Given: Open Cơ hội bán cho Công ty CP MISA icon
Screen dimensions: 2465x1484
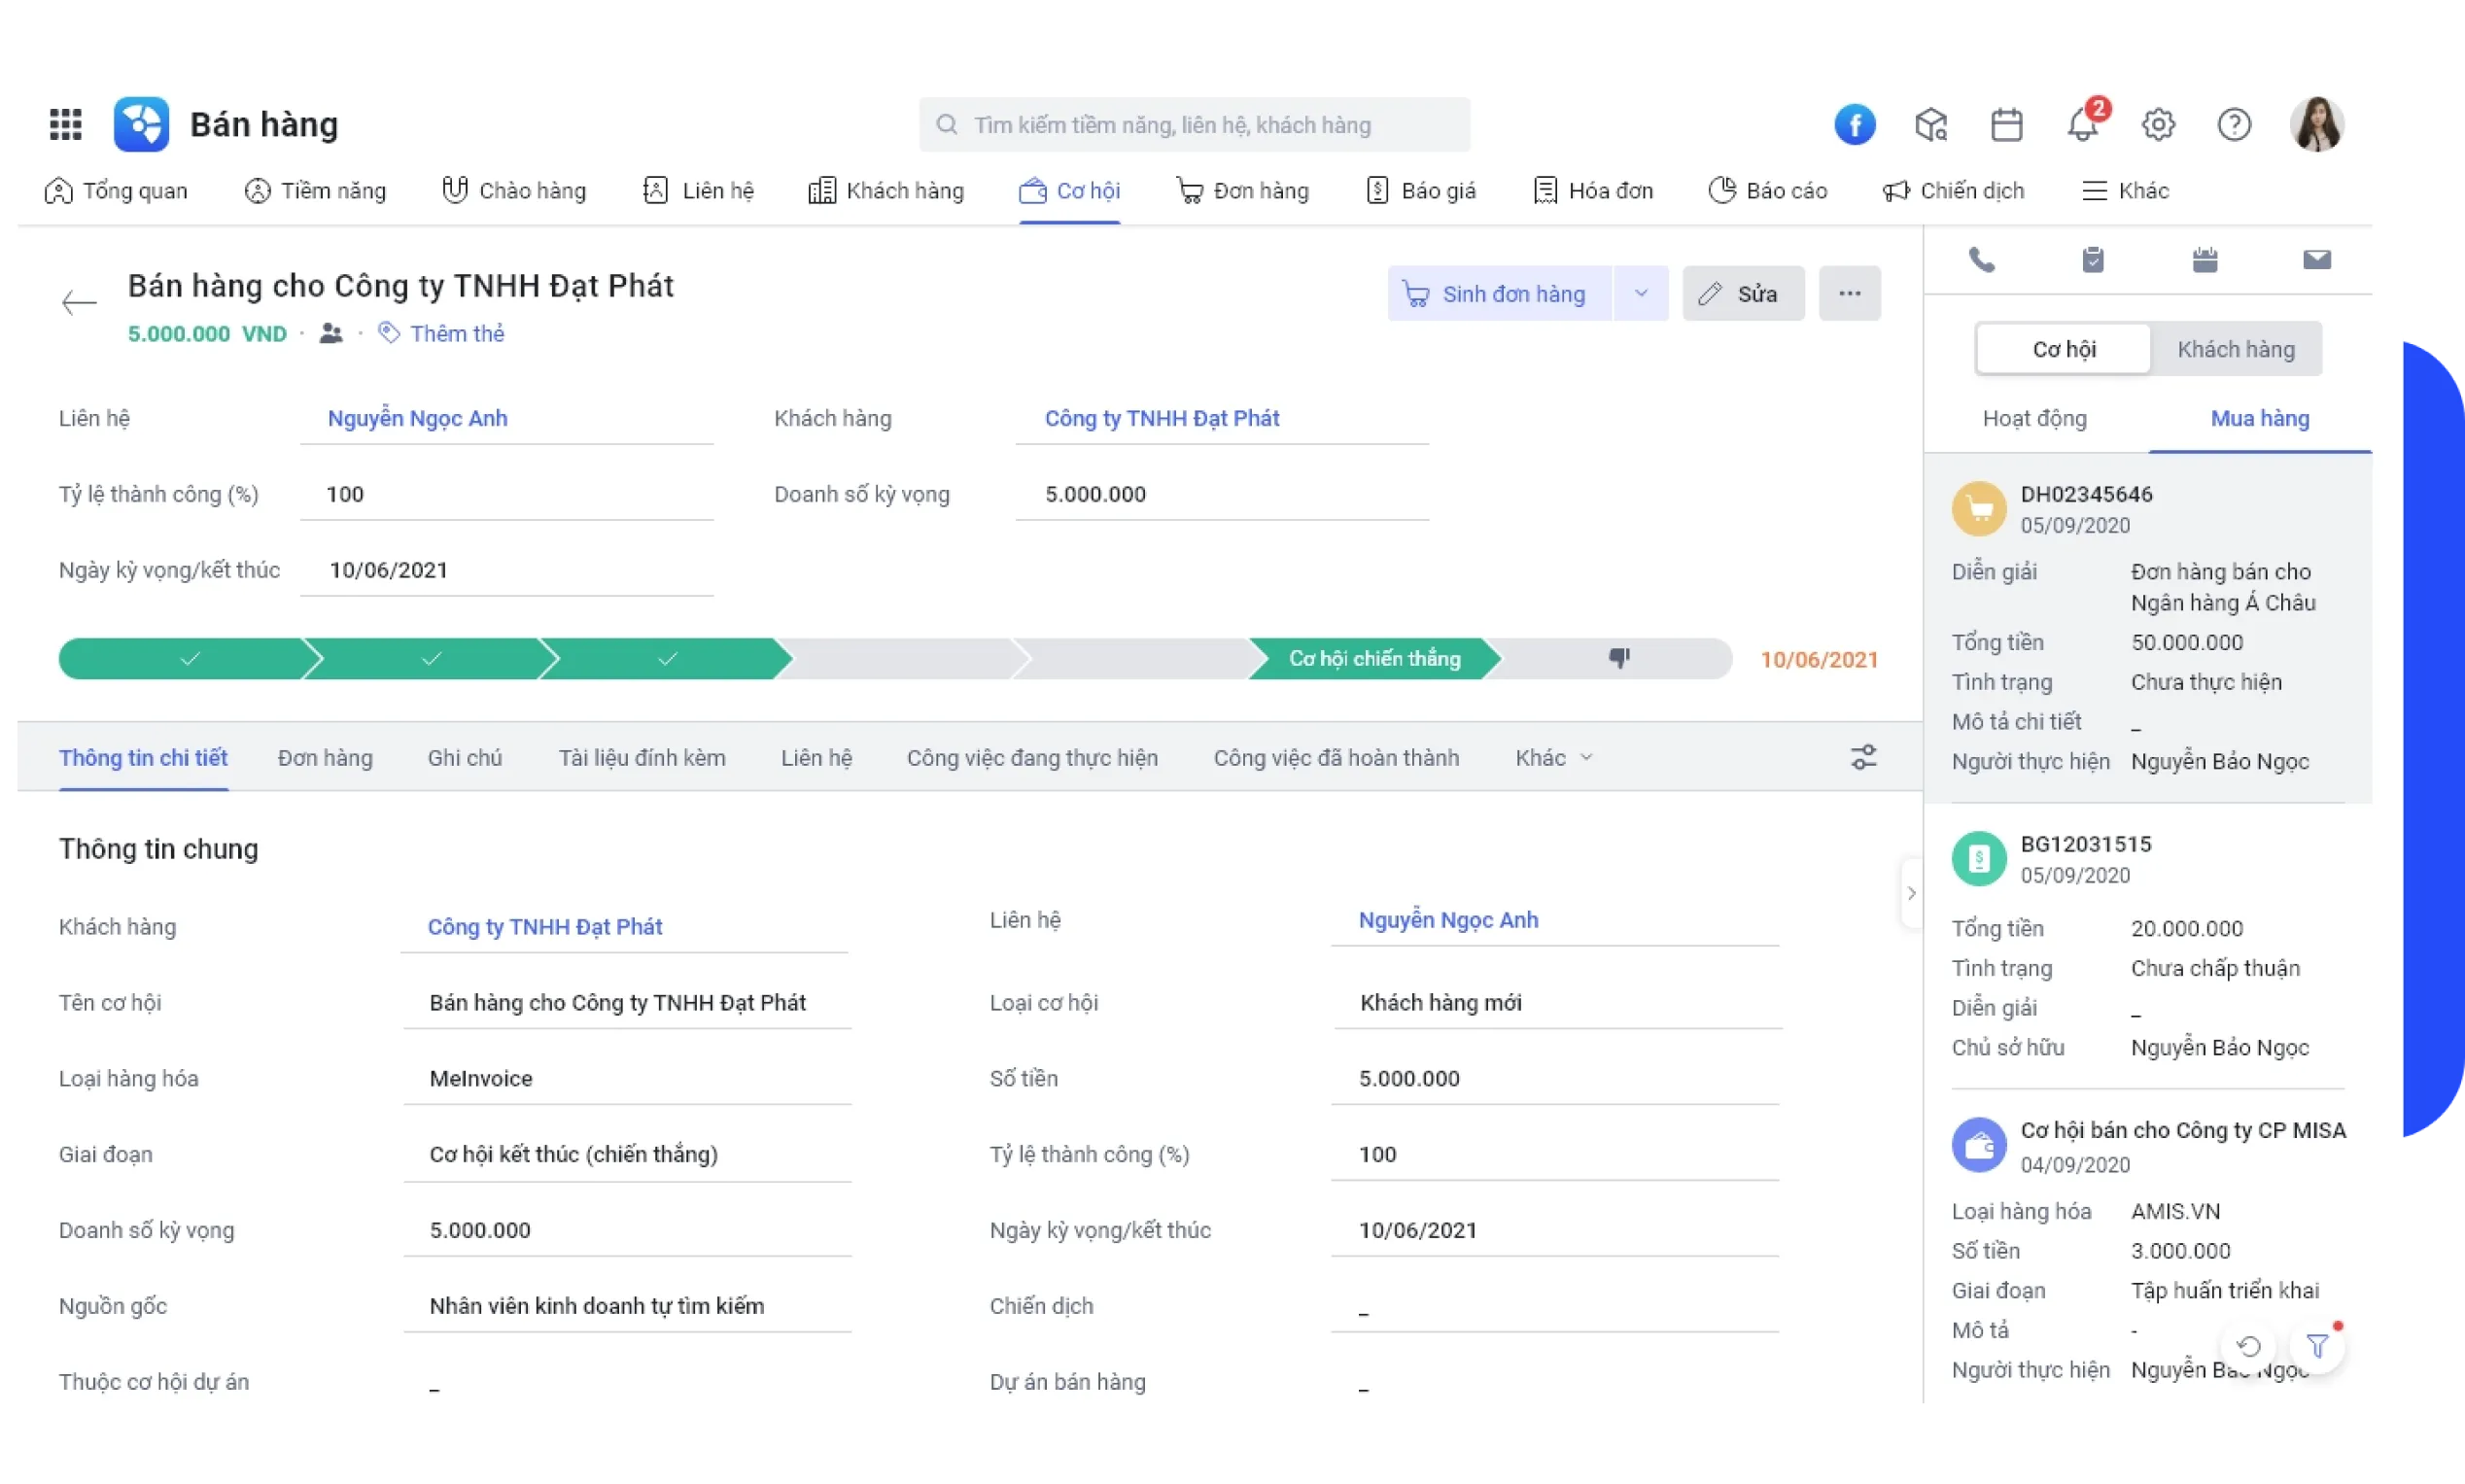Looking at the screenshot, I should click(1979, 1146).
